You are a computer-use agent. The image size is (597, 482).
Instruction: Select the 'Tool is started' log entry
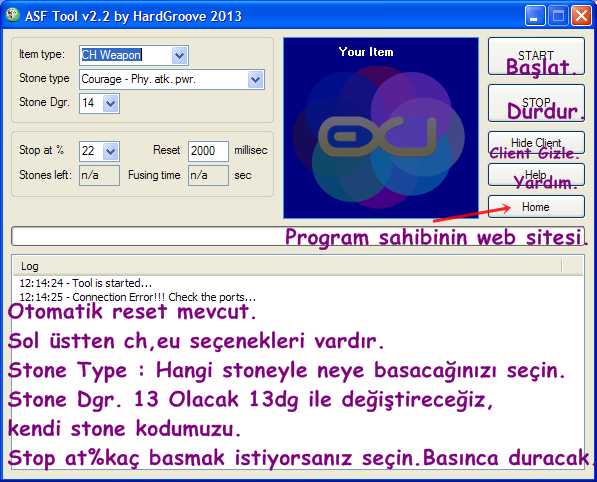pos(86,283)
